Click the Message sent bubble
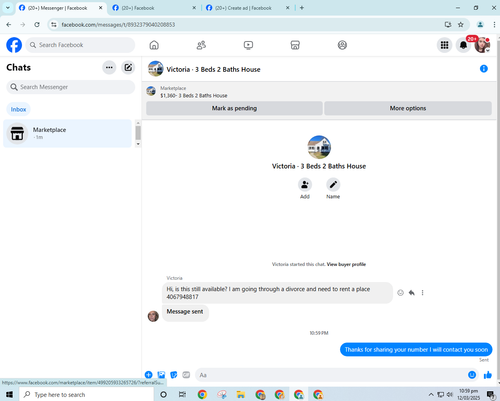This screenshot has height=401, width=500. coord(185,312)
